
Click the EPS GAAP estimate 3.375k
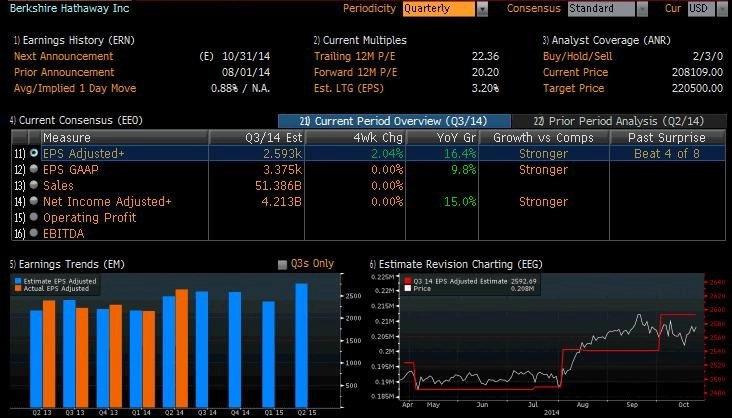coord(282,170)
